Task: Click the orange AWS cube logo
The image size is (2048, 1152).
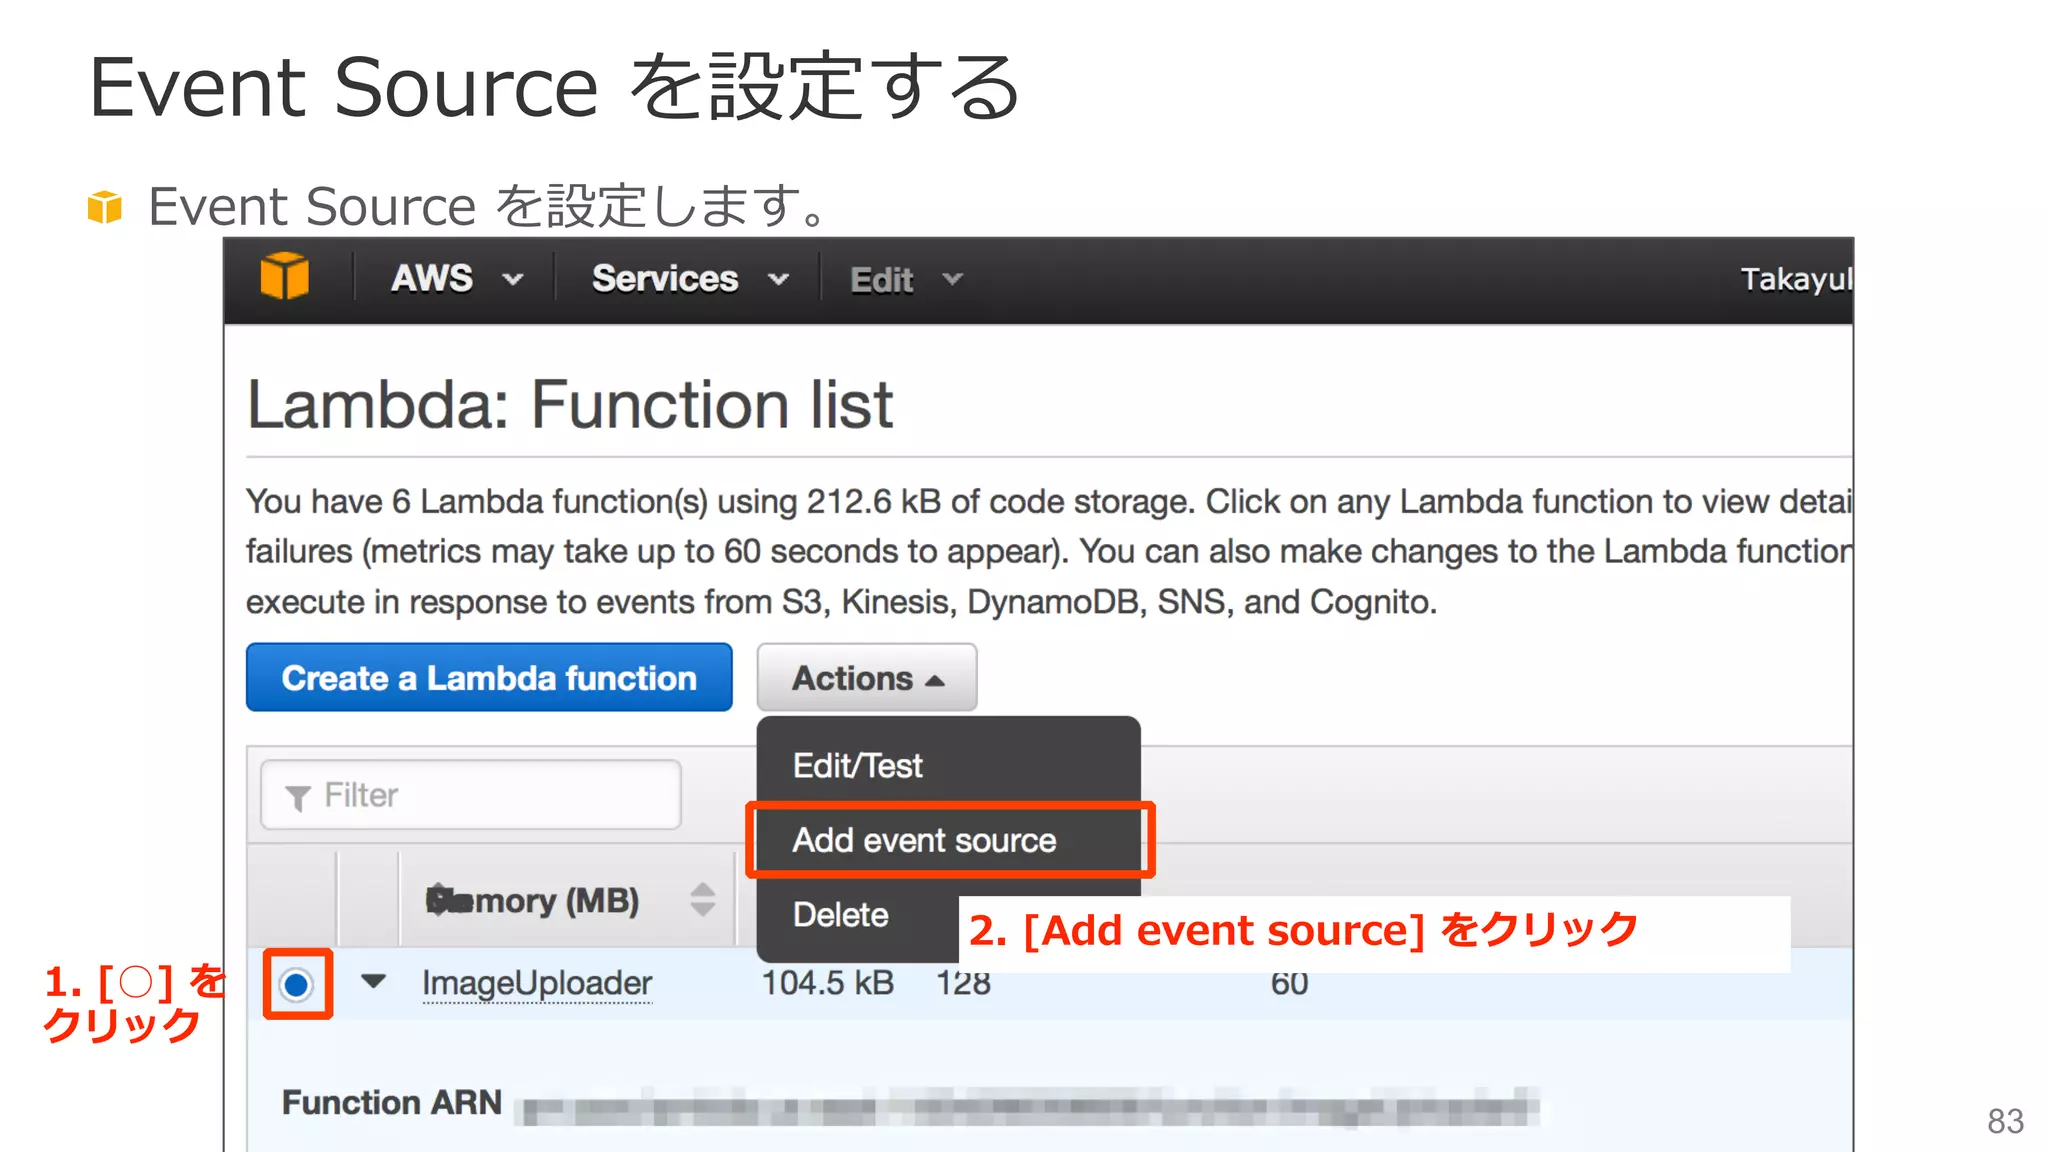Action: coord(285,276)
